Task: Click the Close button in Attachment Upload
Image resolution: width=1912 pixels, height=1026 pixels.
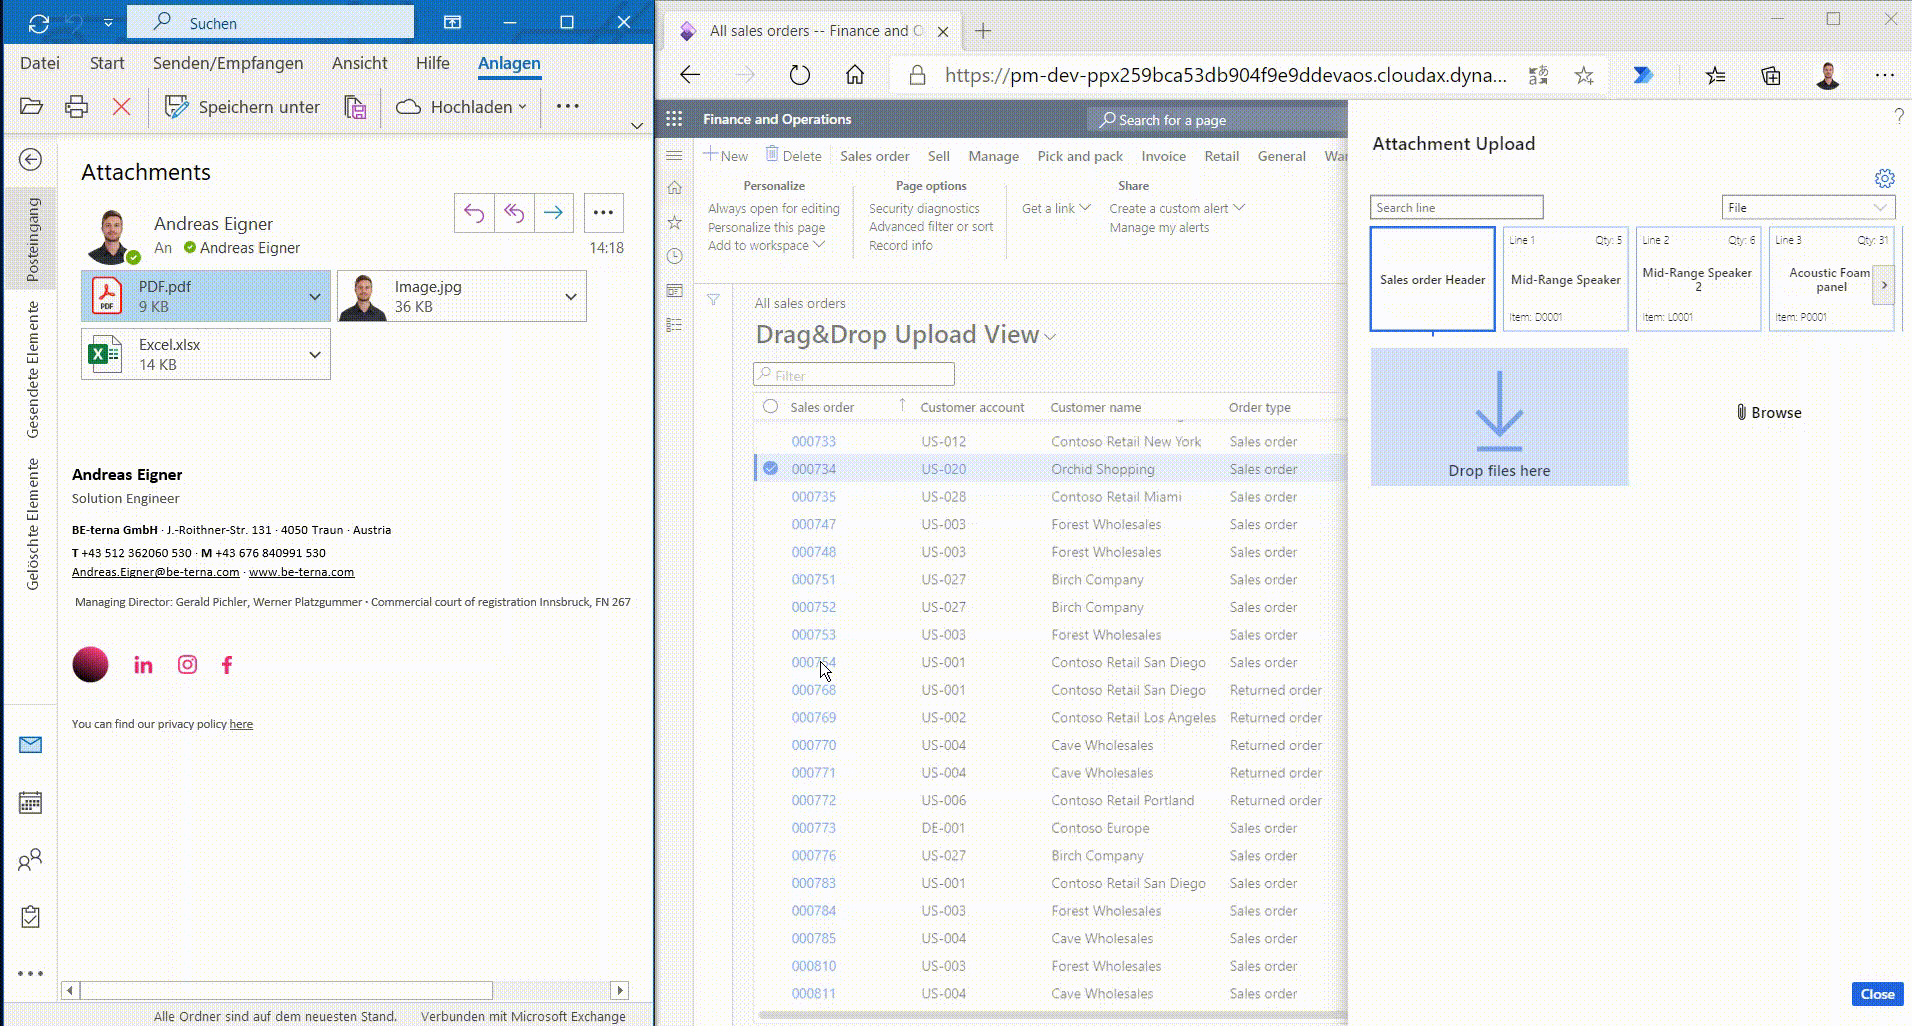Action: pos(1877,994)
